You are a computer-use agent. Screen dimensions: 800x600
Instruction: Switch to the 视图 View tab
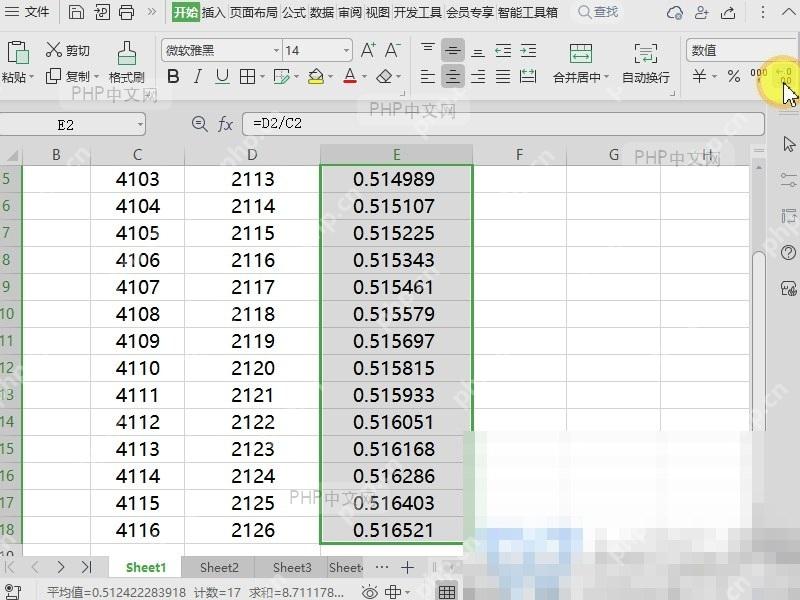tap(378, 12)
